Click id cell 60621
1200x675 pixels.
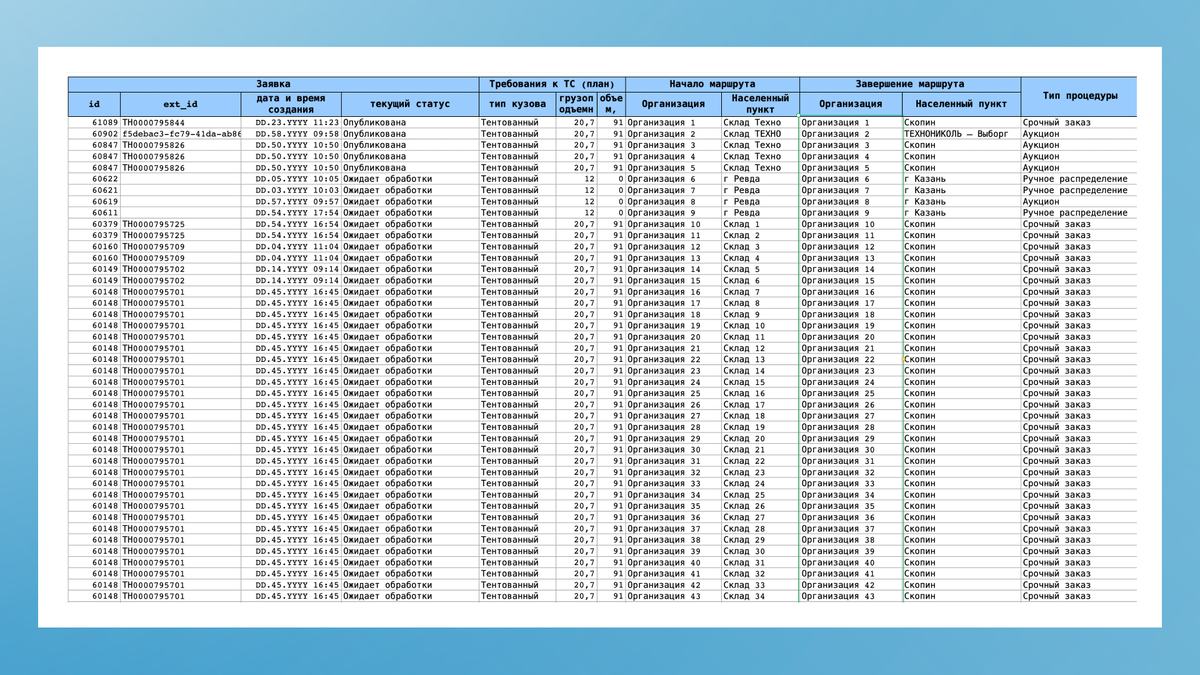pyautogui.click(x=94, y=190)
